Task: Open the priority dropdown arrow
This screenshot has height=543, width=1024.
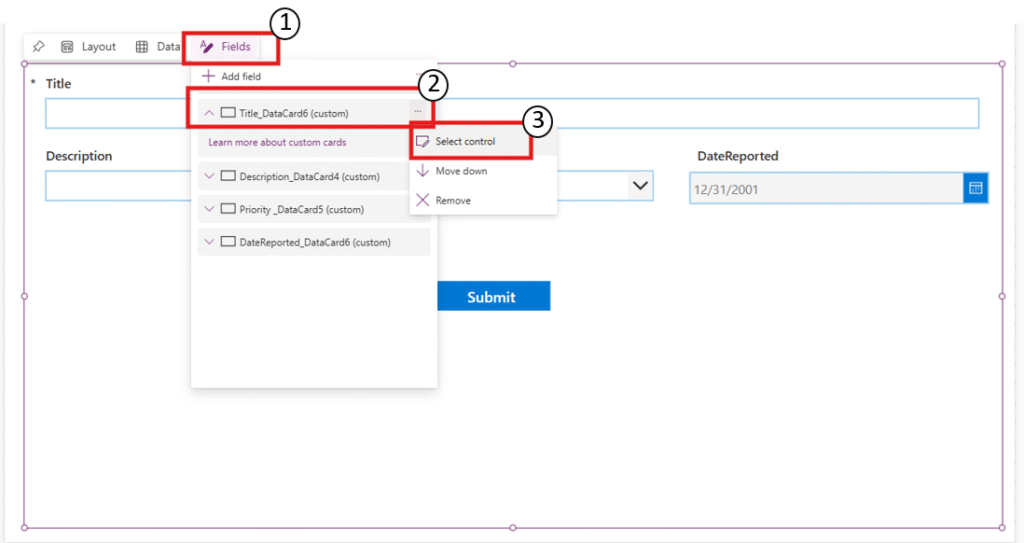Action: tap(641, 186)
